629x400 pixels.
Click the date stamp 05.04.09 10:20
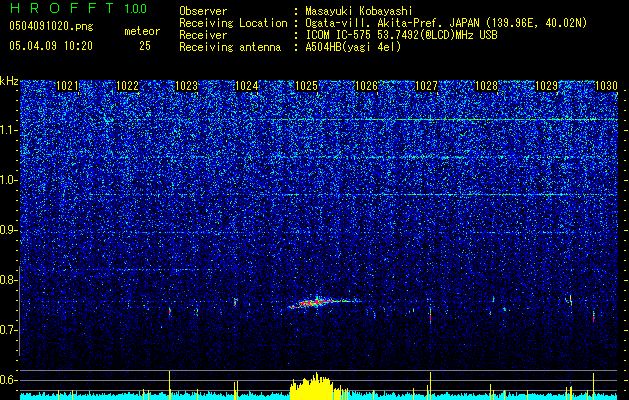[51, 46]
